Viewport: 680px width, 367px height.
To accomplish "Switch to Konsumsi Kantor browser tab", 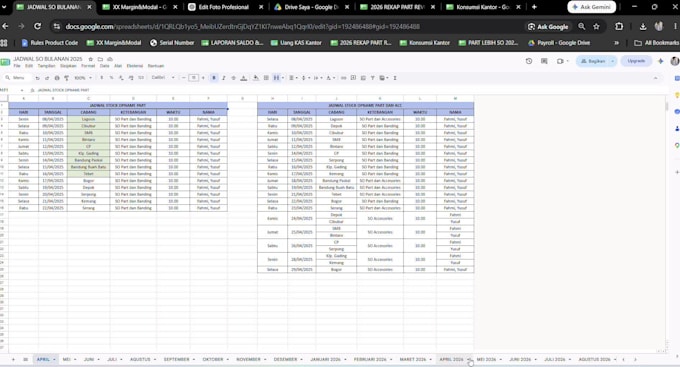I will [x=483, y=7].
